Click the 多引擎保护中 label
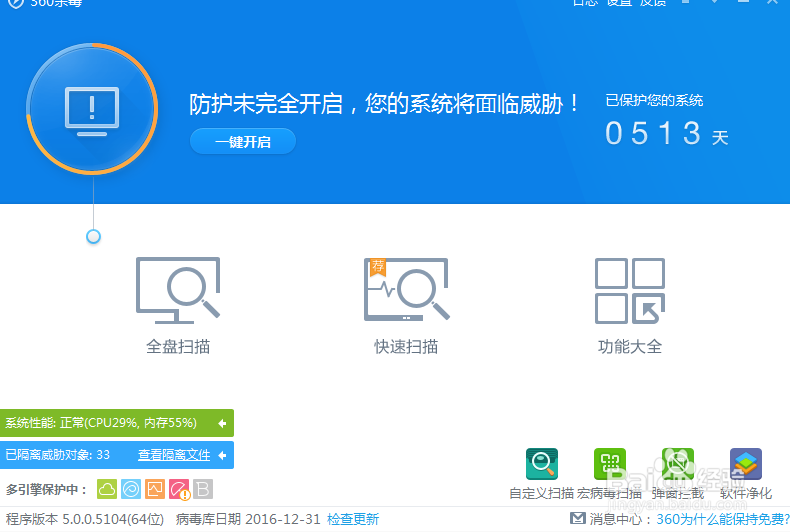790x532 pixels. [x=46, y=490]
